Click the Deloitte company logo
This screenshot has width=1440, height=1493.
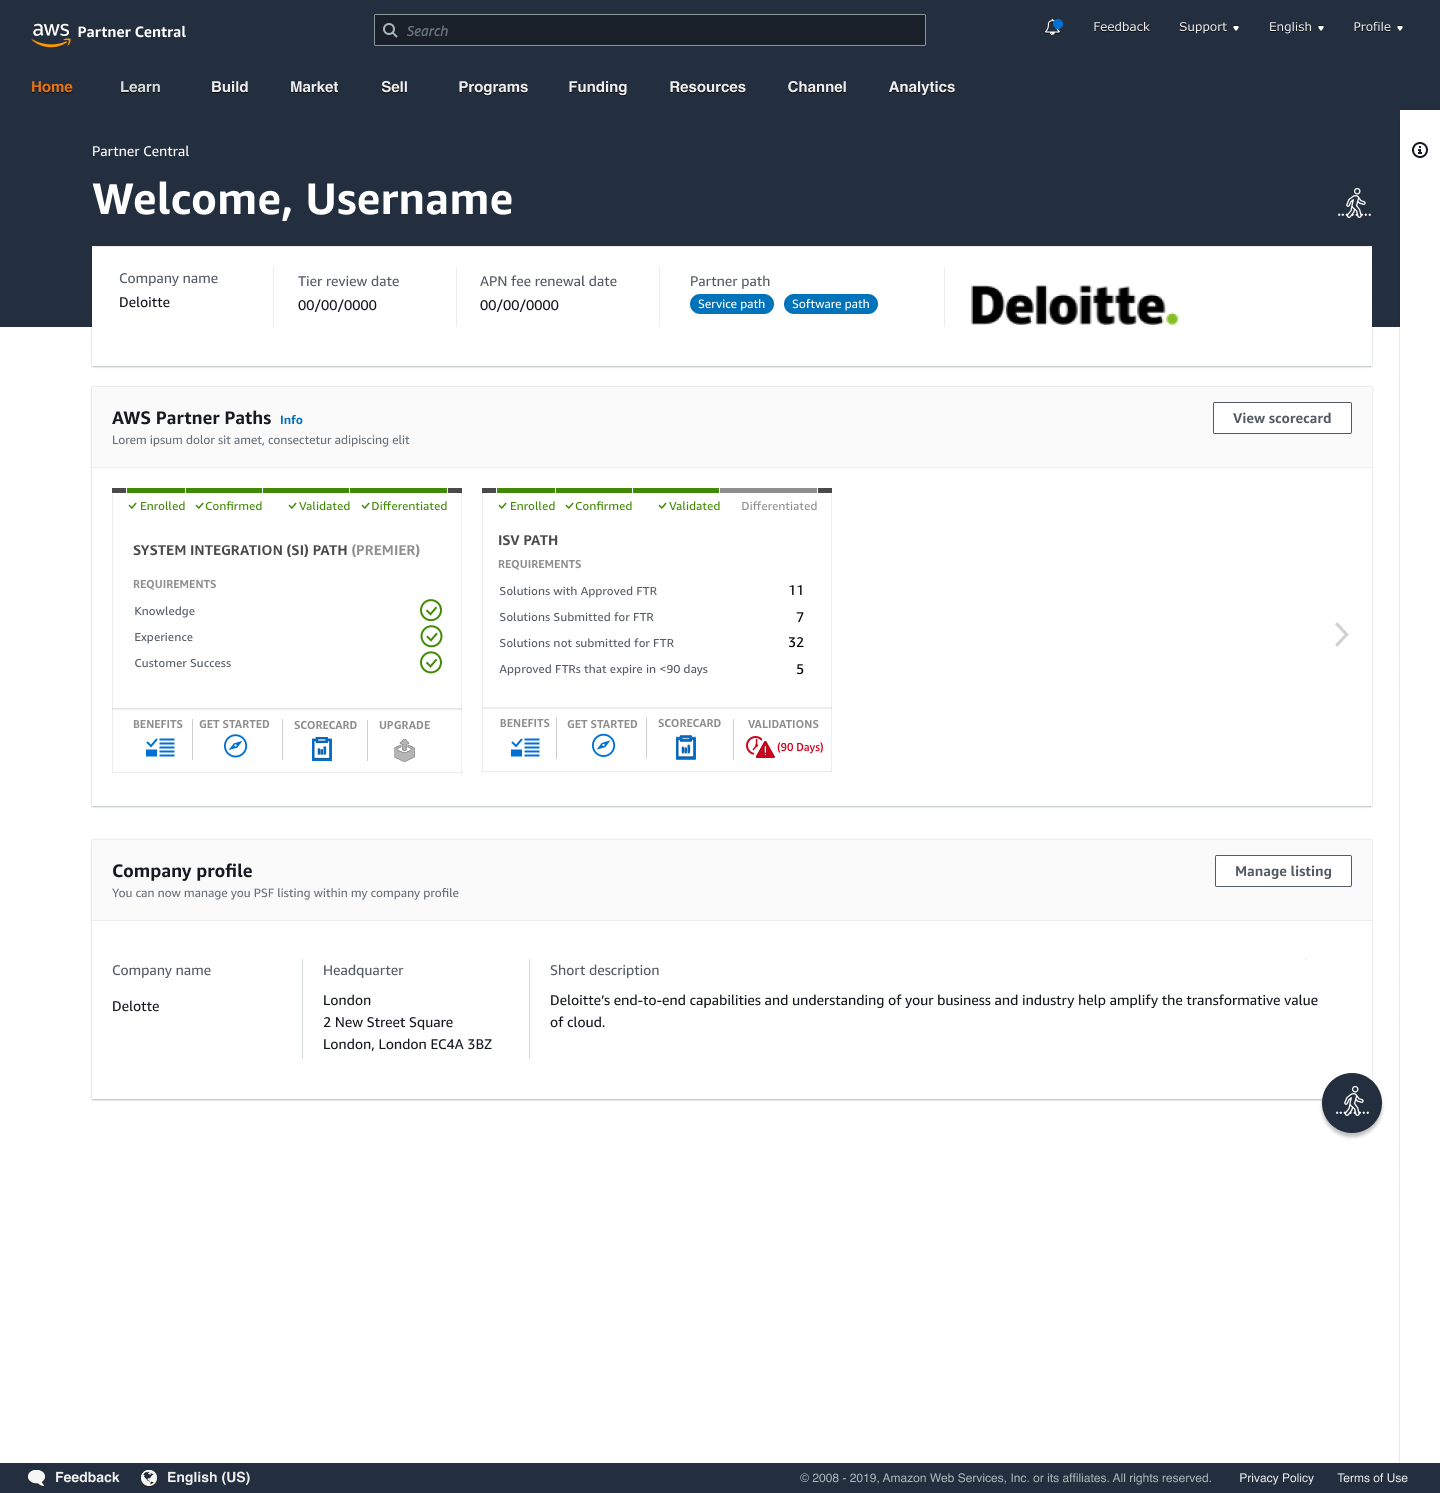[x=1074, y=305]
